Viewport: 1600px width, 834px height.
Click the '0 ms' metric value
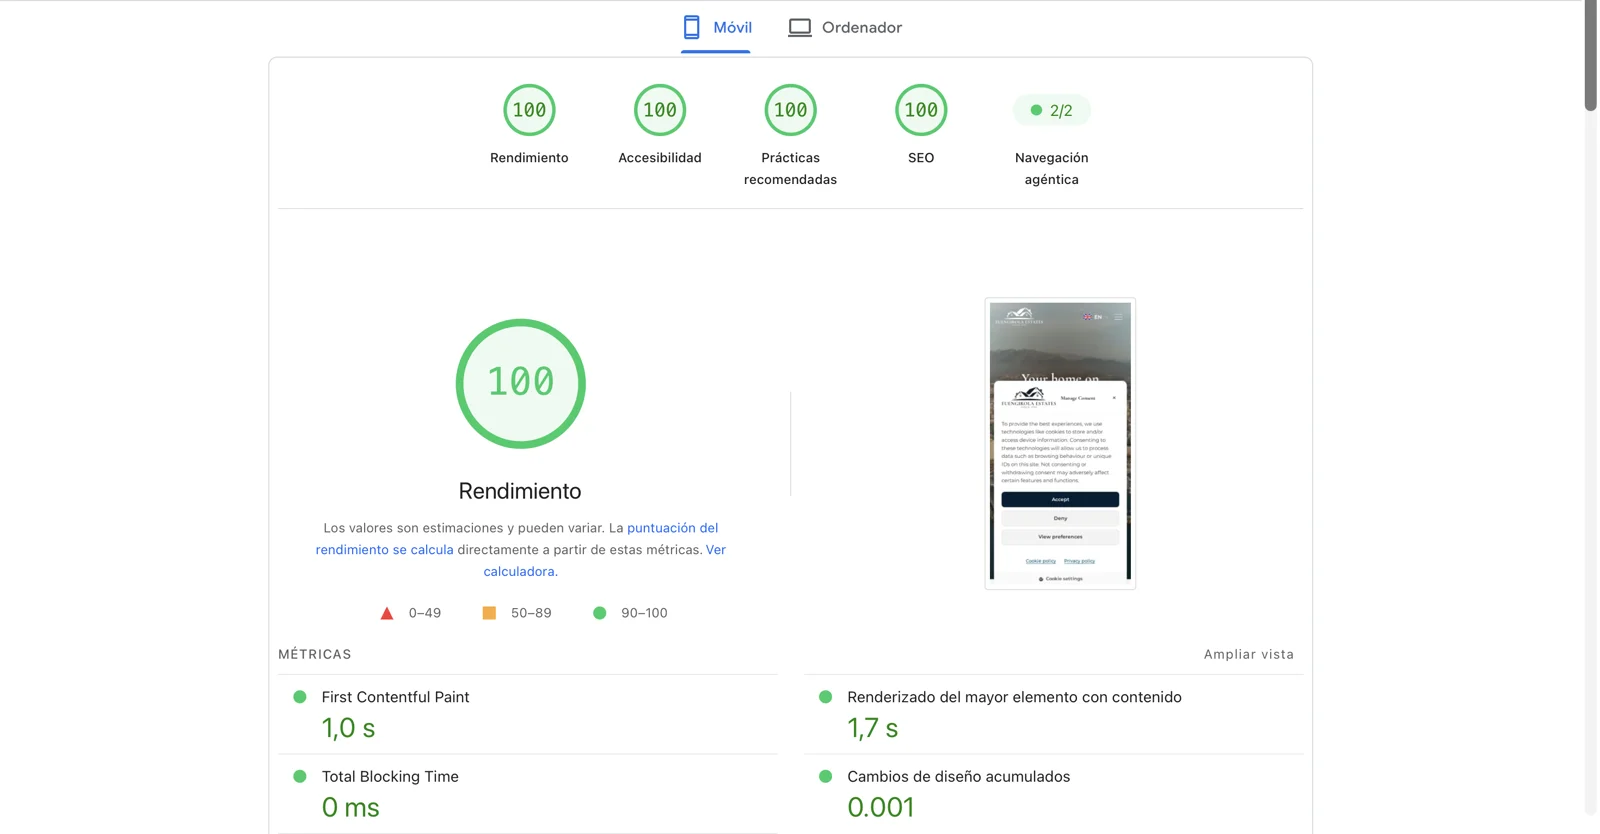coord(350,807)
